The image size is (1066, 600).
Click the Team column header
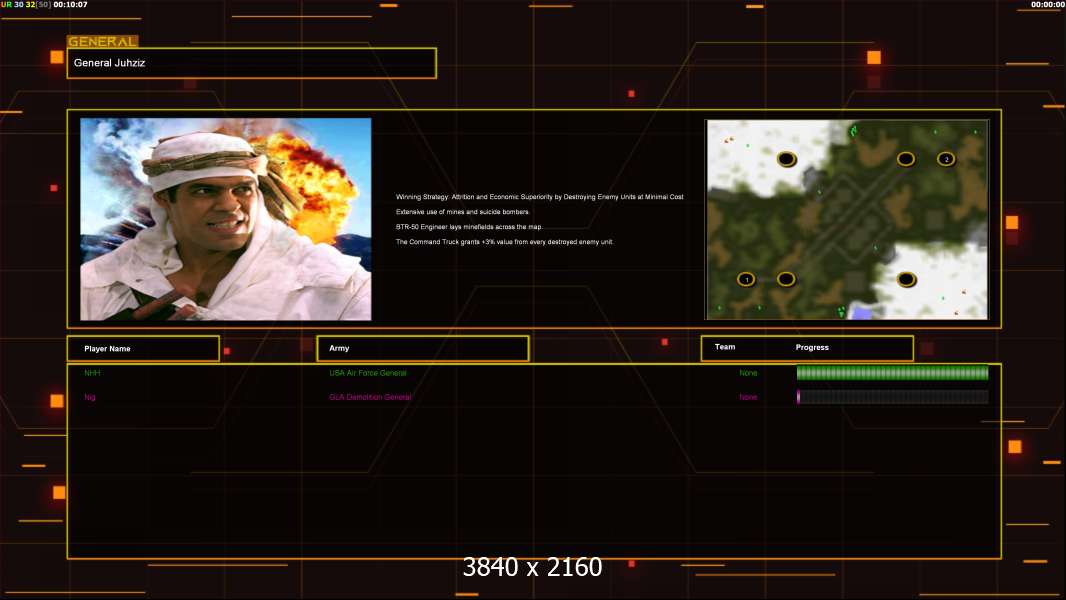725,347
